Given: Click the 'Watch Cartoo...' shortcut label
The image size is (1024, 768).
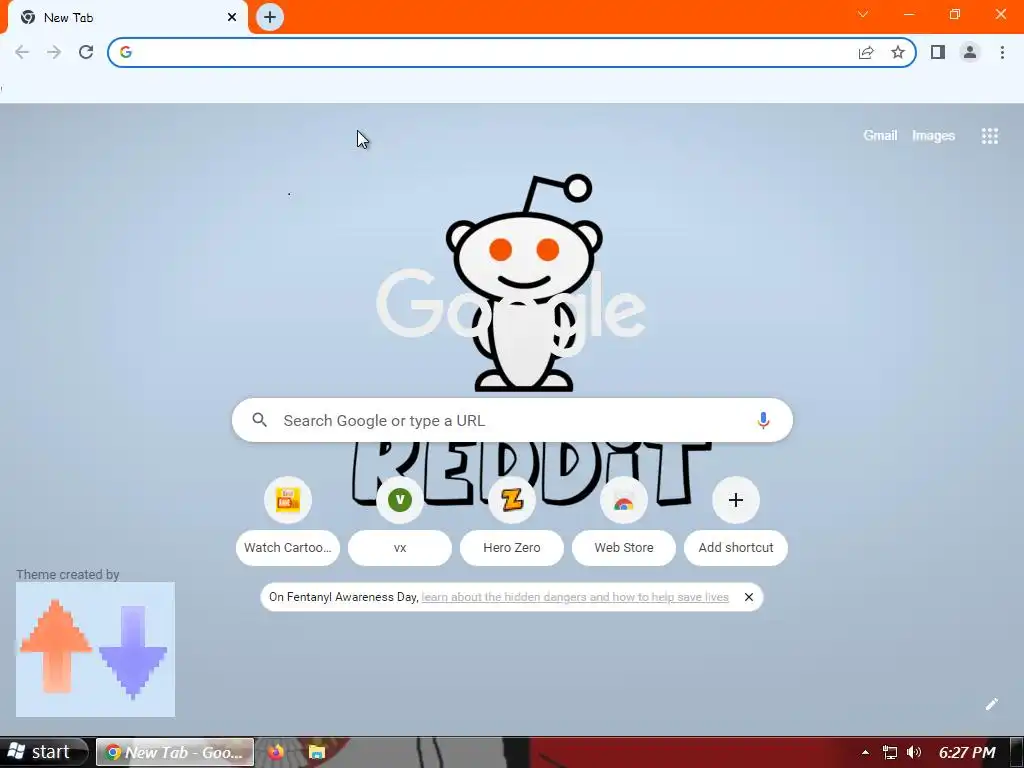Looking at the screenshot, I should [288, 547].
